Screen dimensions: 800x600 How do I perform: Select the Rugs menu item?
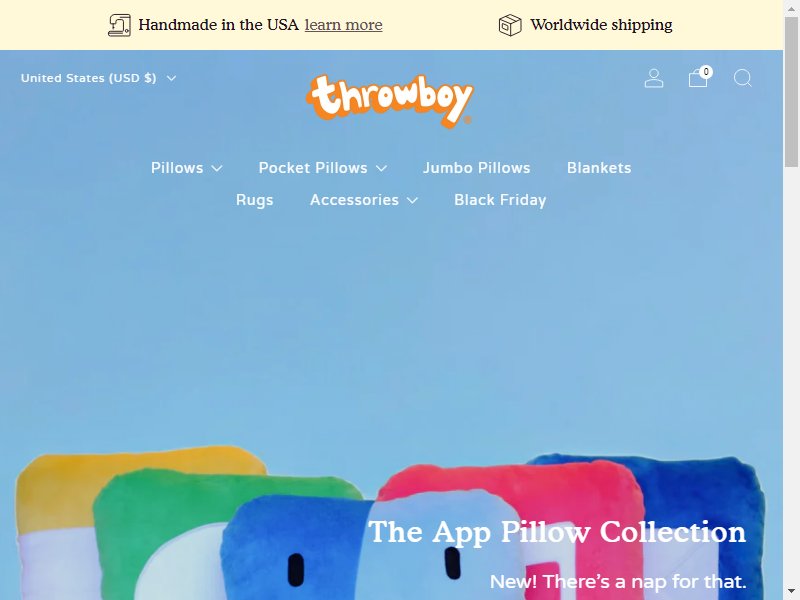[x=255, y=200]
